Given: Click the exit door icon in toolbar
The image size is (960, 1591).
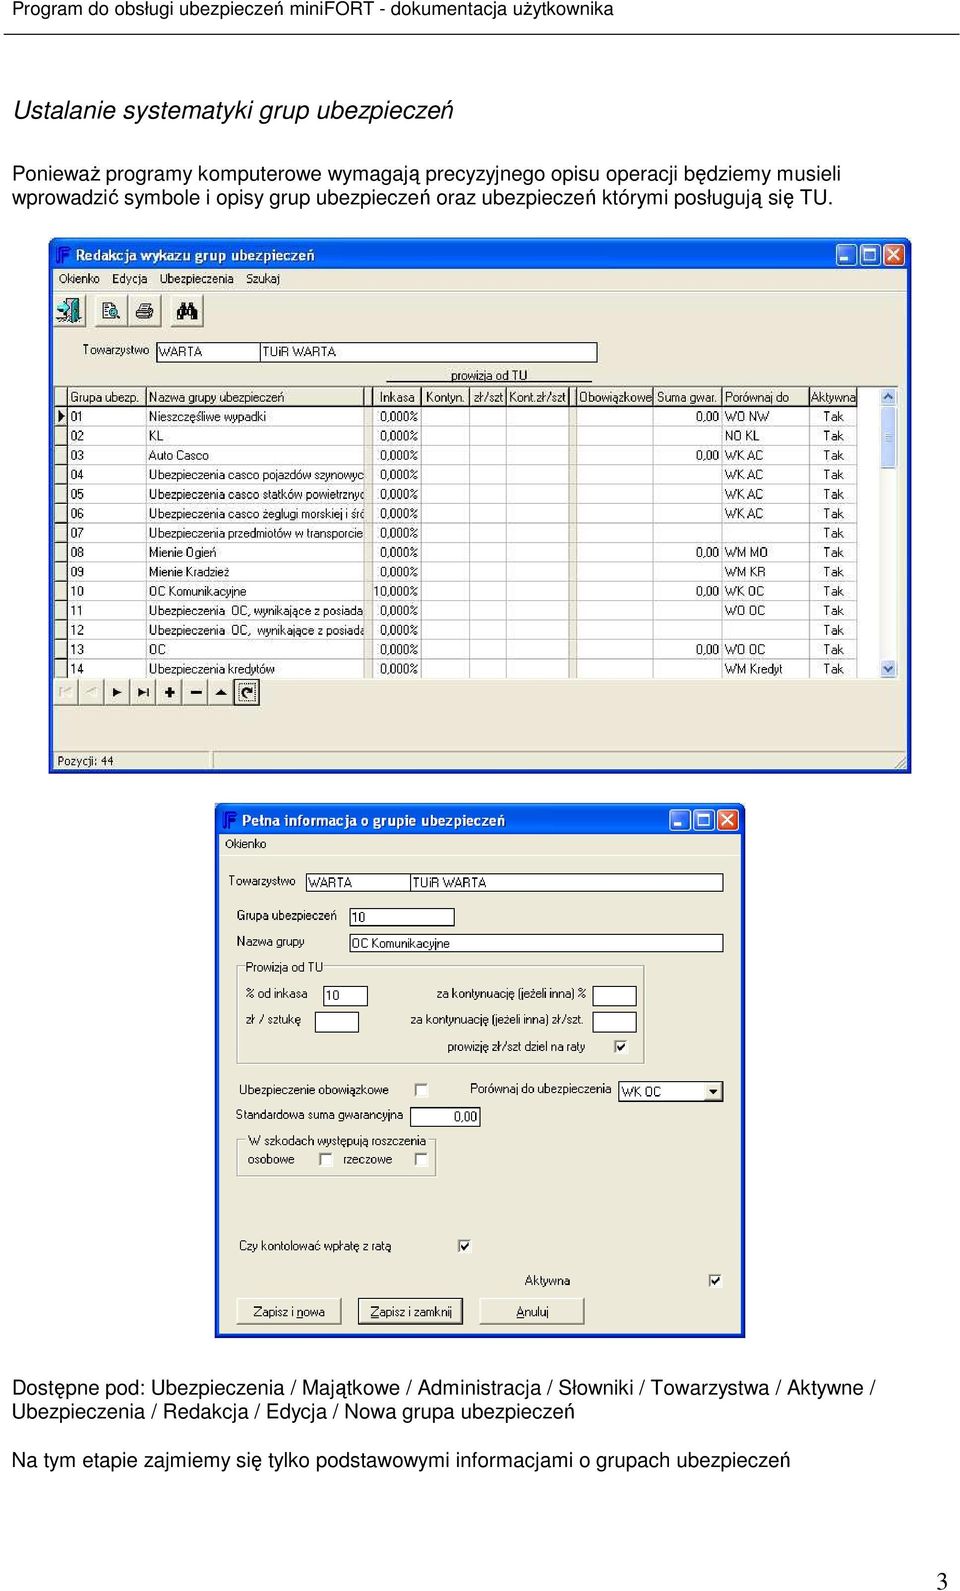Looking at the screenshot, I should click(x=68, y=311).
